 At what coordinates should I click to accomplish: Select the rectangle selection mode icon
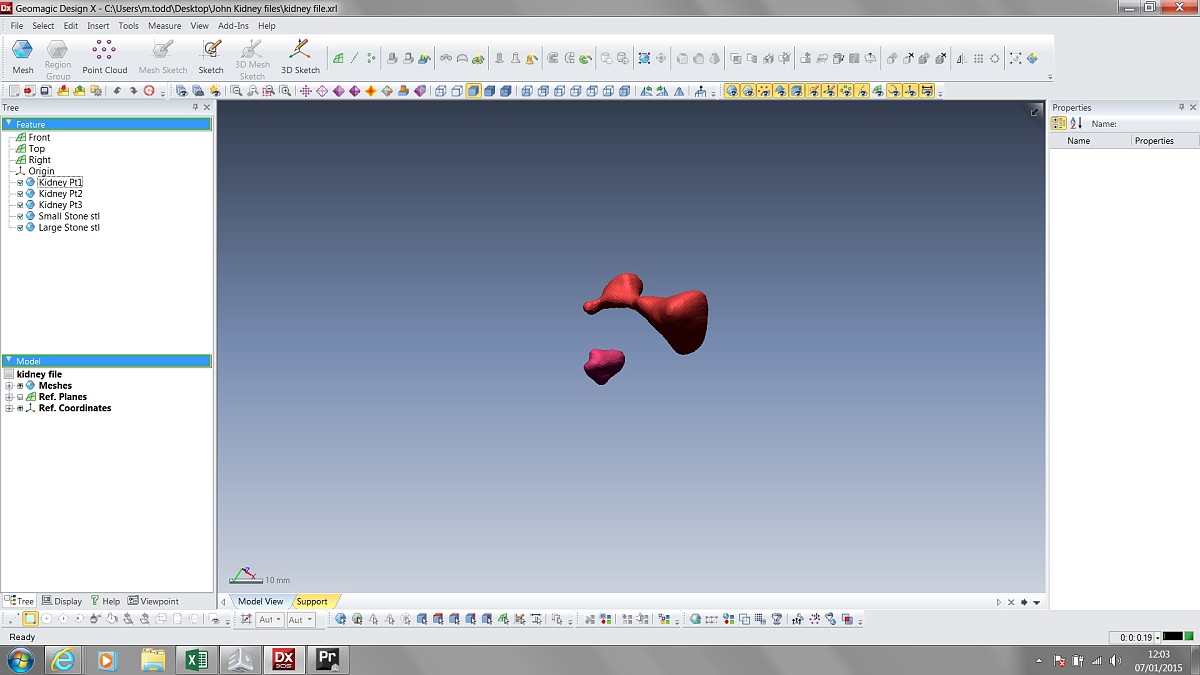30,620
